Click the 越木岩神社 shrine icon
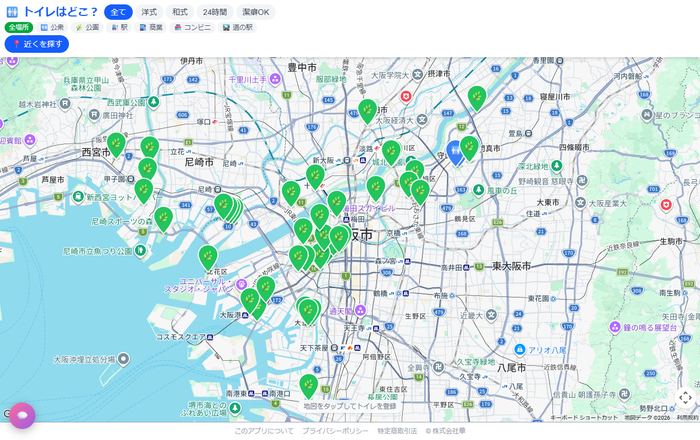The width and height of the screenshot is (700, 440). [x=65, y=104]
